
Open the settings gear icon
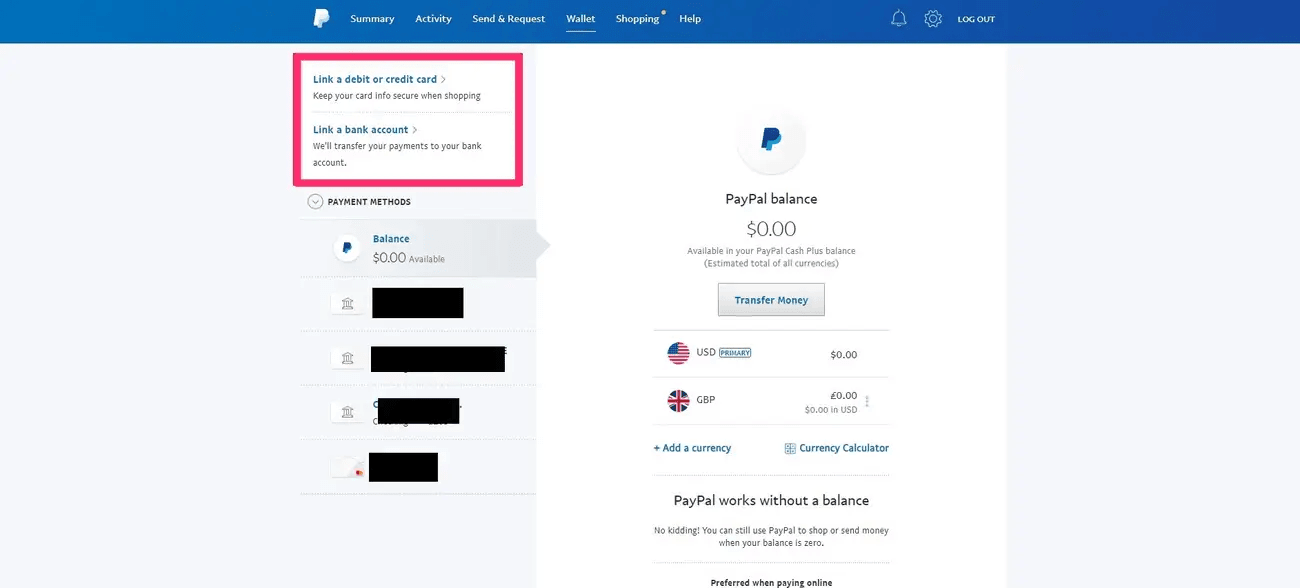[933, 18]
